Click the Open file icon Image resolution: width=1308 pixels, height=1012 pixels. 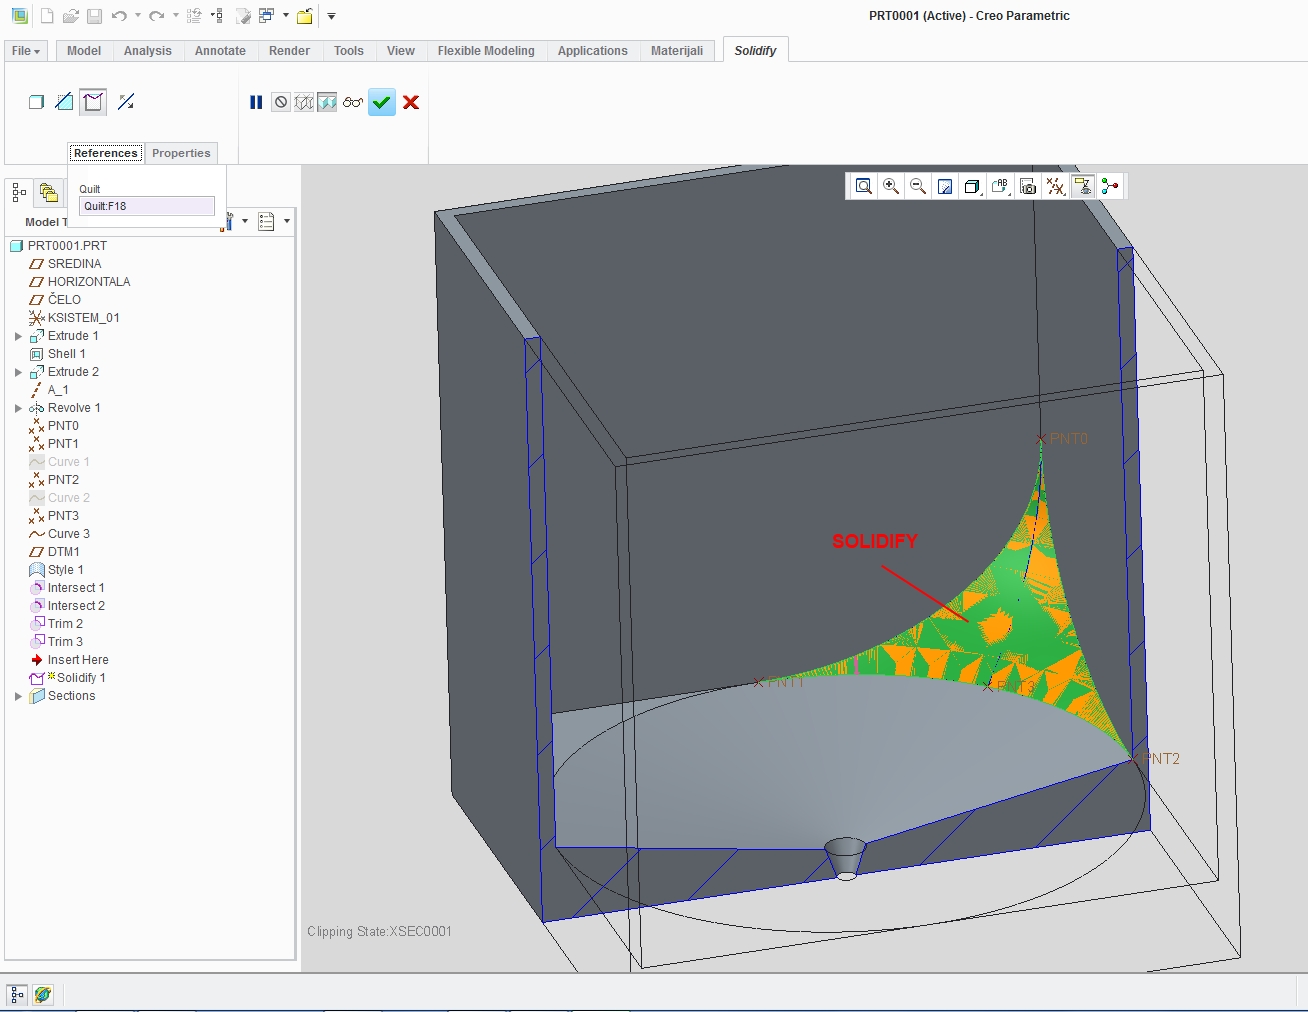click(x=70, y=16)
